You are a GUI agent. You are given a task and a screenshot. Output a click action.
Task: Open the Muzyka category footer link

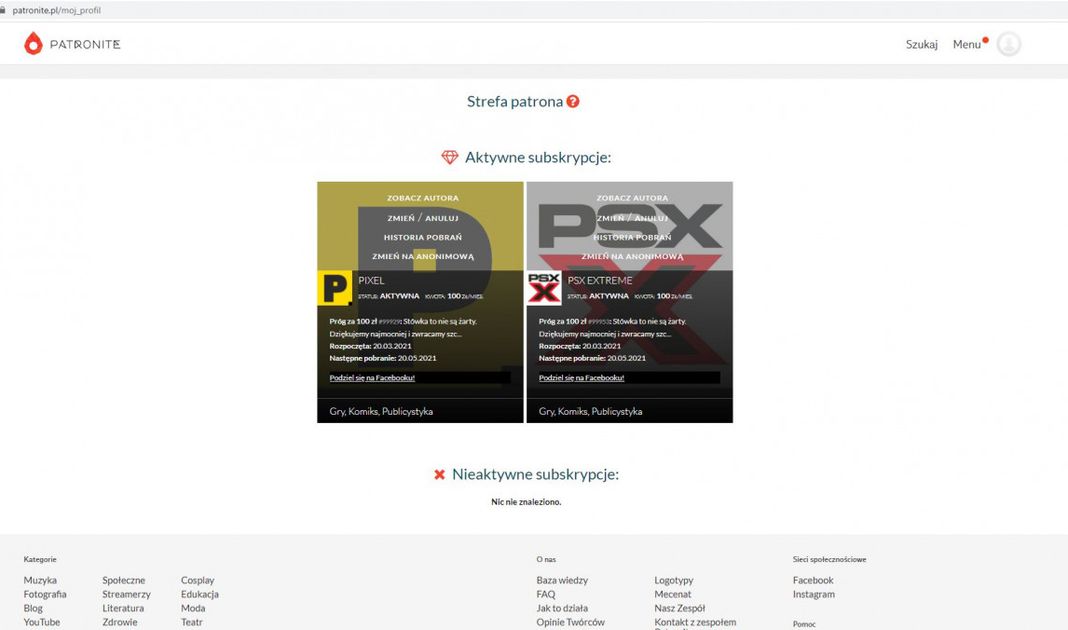tap(40, 580)
